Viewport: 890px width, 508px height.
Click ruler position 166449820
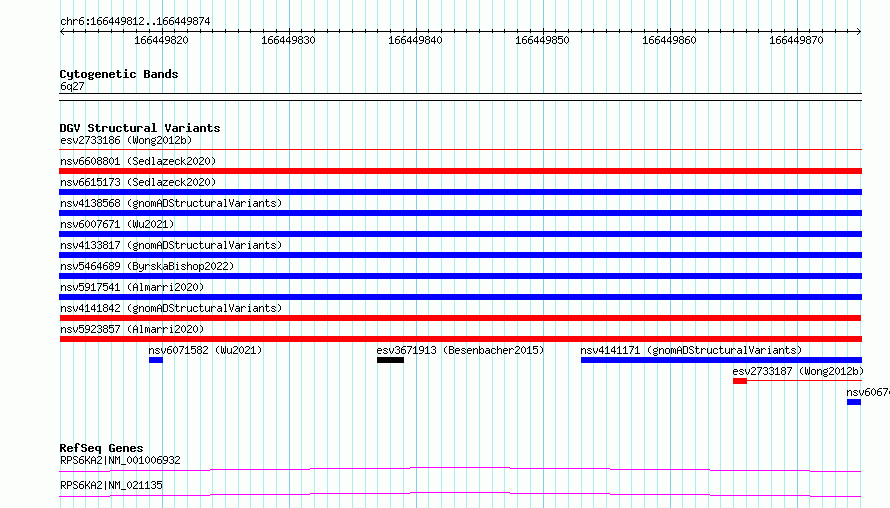(161, 40)
